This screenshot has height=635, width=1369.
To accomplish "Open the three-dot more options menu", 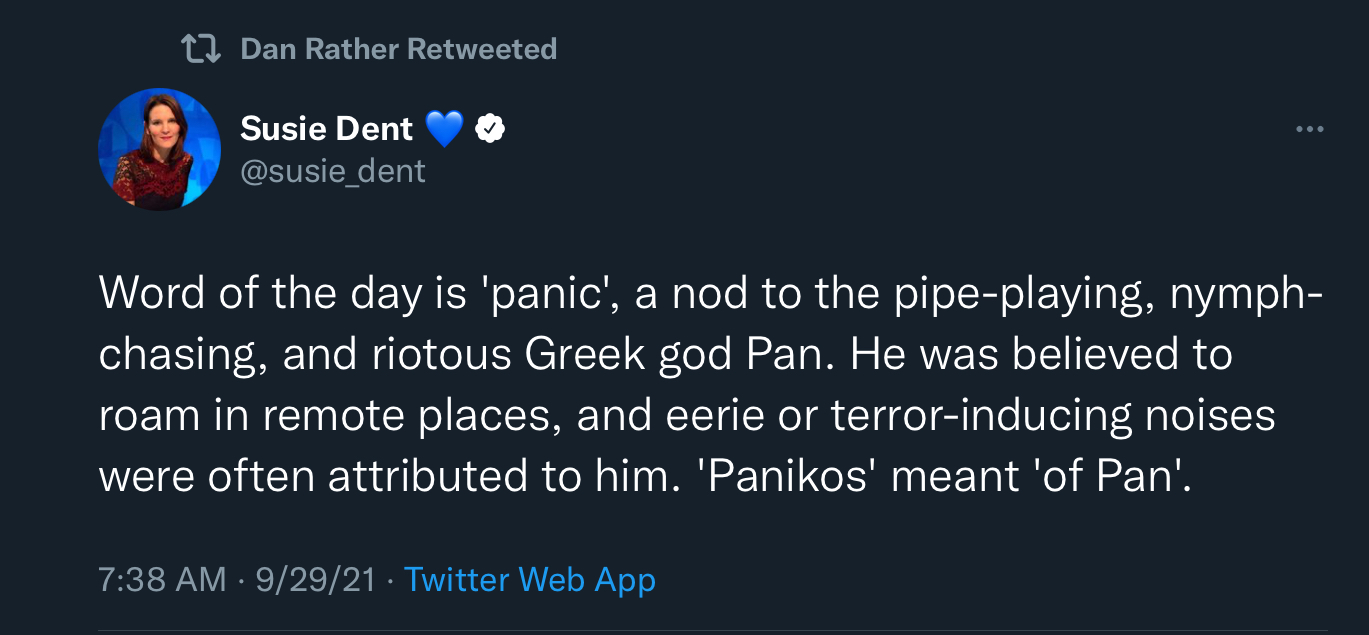I will click(x=1309, y=129).
